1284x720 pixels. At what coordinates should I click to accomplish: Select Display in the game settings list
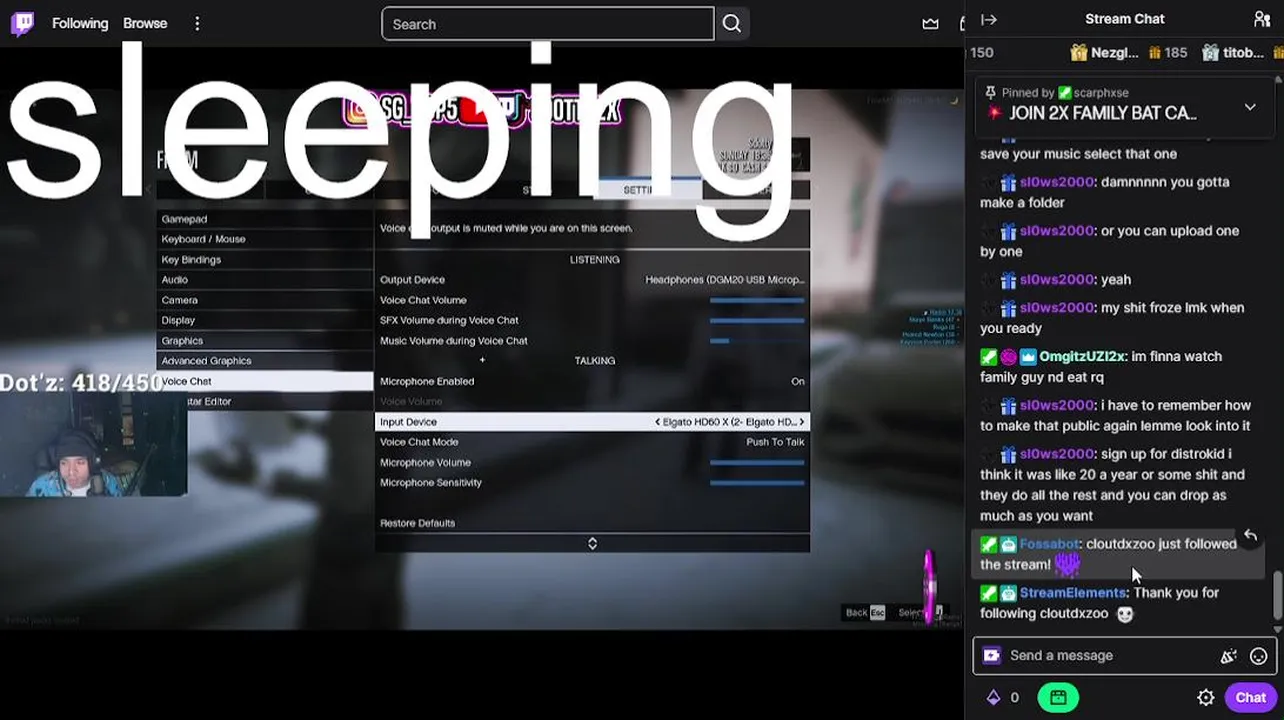265,320
